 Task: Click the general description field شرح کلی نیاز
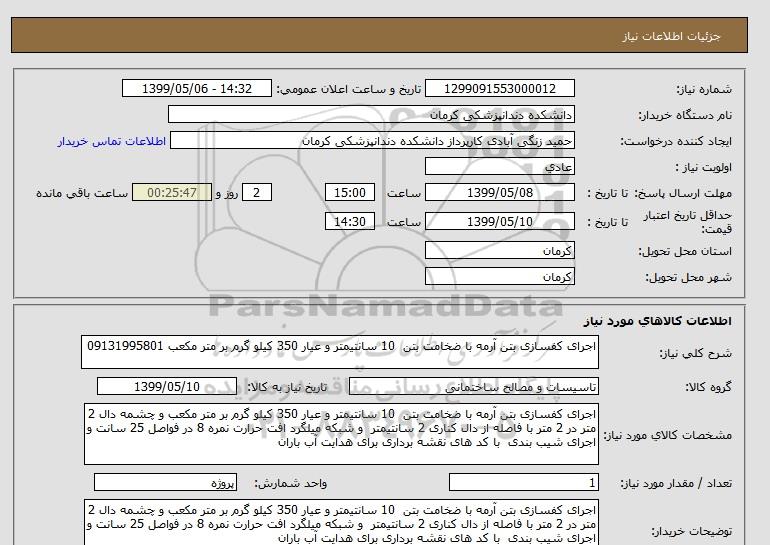tap(340, 352)
